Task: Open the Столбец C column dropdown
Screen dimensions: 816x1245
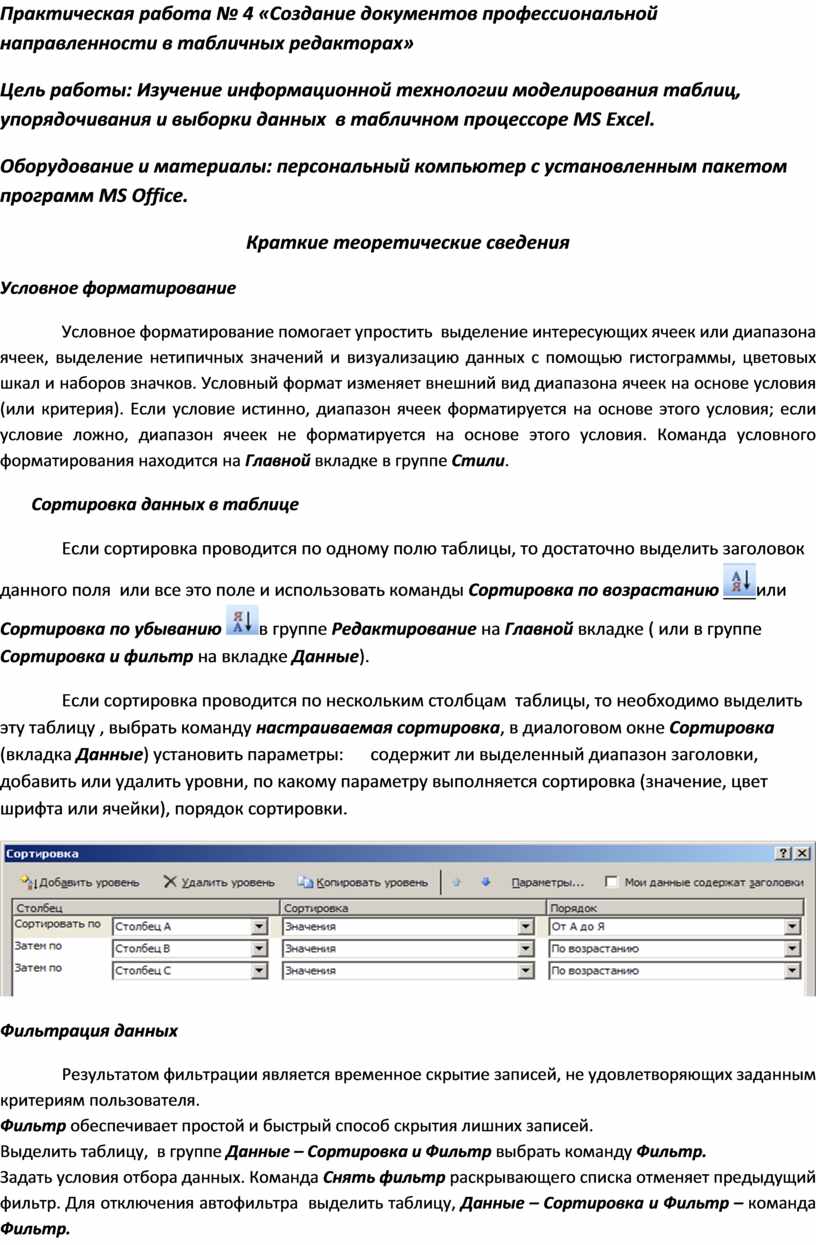Action: point(259,970)
